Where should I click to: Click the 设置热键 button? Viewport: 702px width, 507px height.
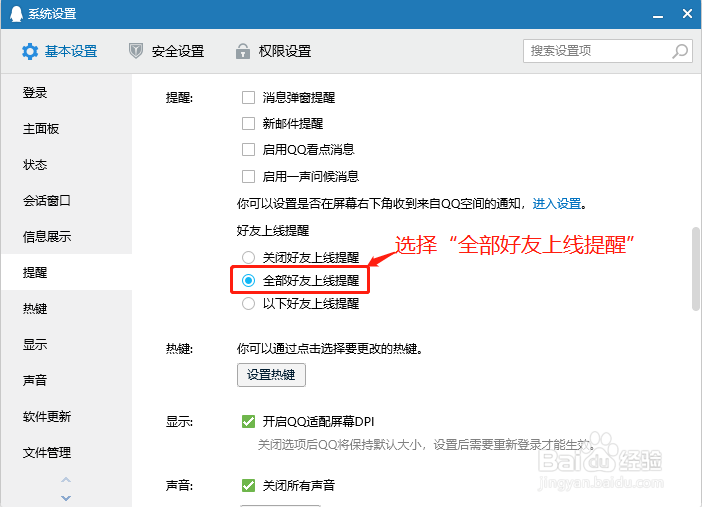coord(271,374)
